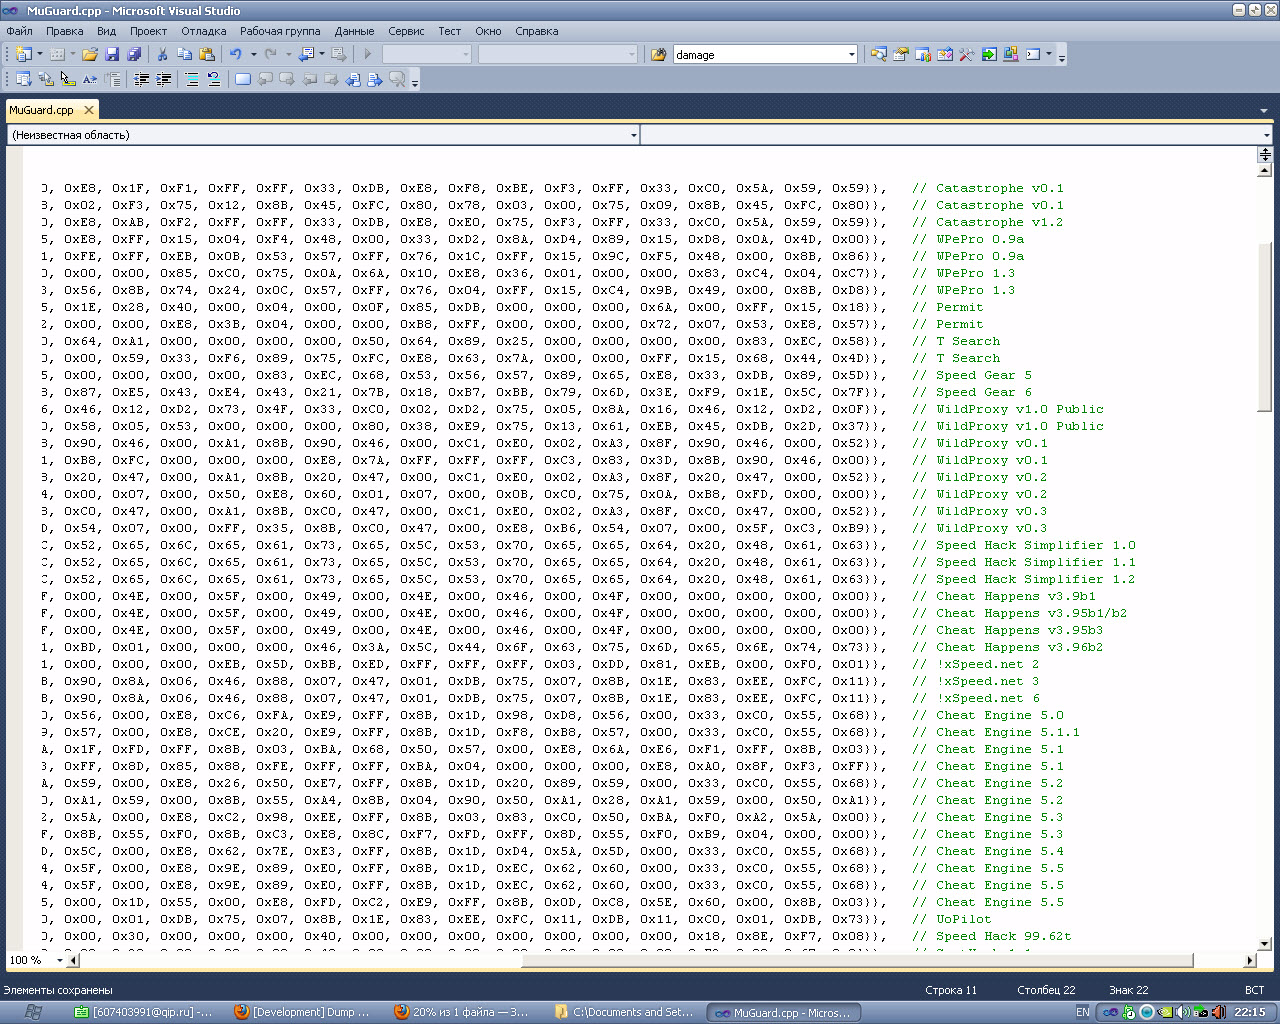This screenshot has width=1280, height=1024.
Task: Click vertical scrollbar down arrow
Action: coord(1265,943)
